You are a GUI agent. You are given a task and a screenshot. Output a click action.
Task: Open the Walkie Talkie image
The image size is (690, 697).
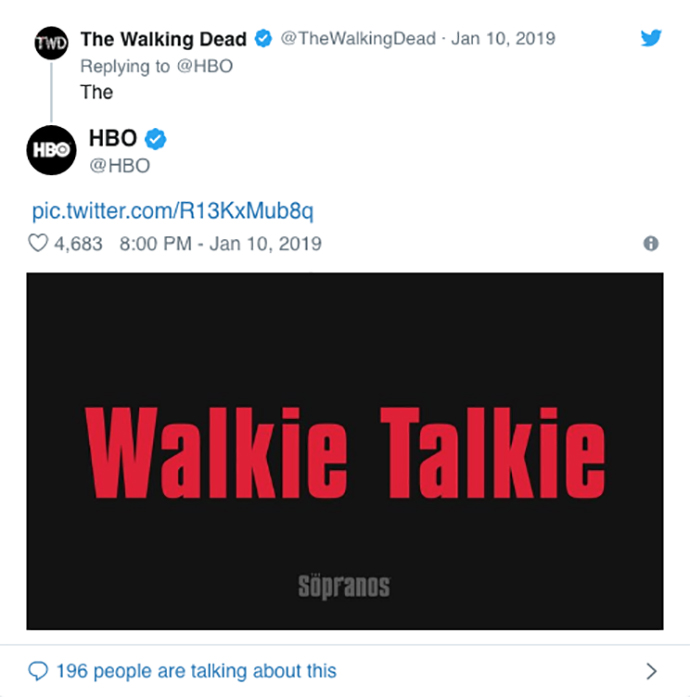[x=345, y=451]
